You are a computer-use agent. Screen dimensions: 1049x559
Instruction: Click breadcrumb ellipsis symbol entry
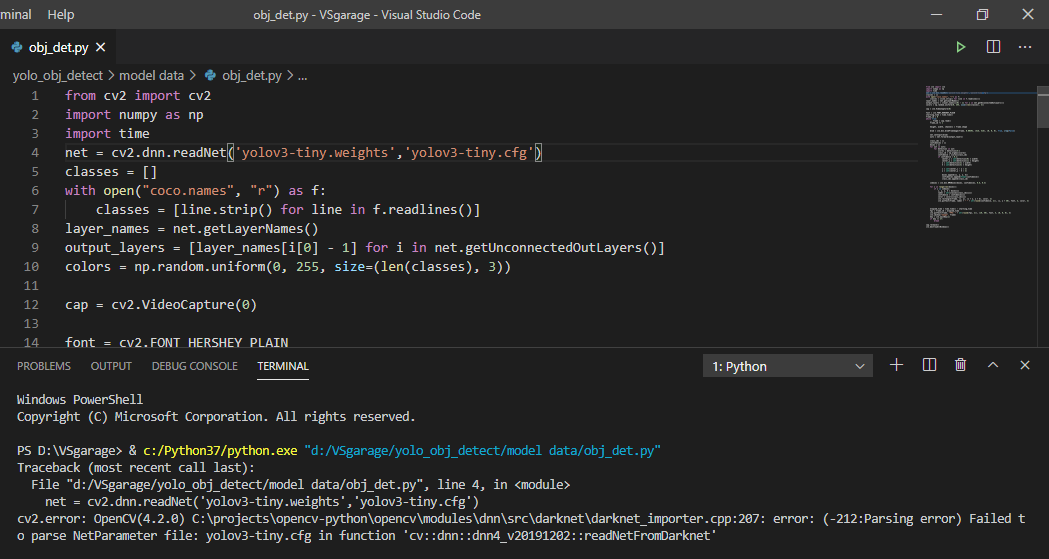pyautogui.click(x=302, y=76)
